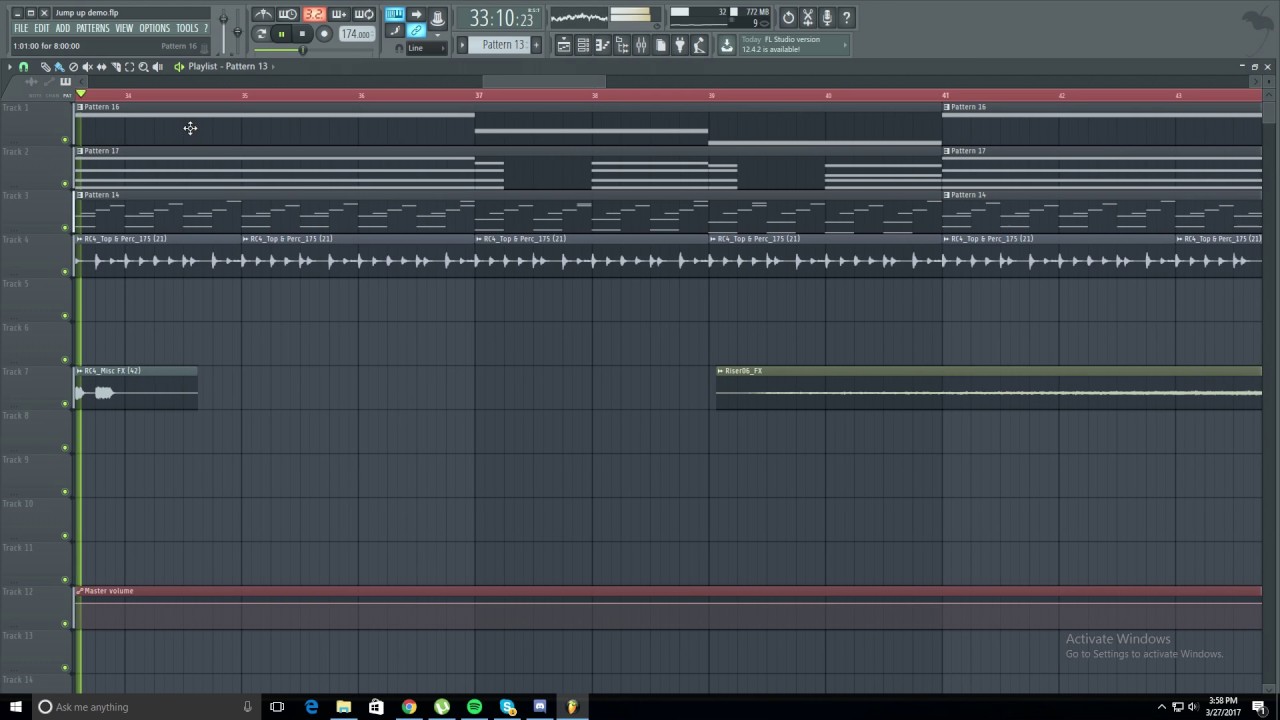
Task: Select the Playback preview tool
Action: click(x=157, y=66)
